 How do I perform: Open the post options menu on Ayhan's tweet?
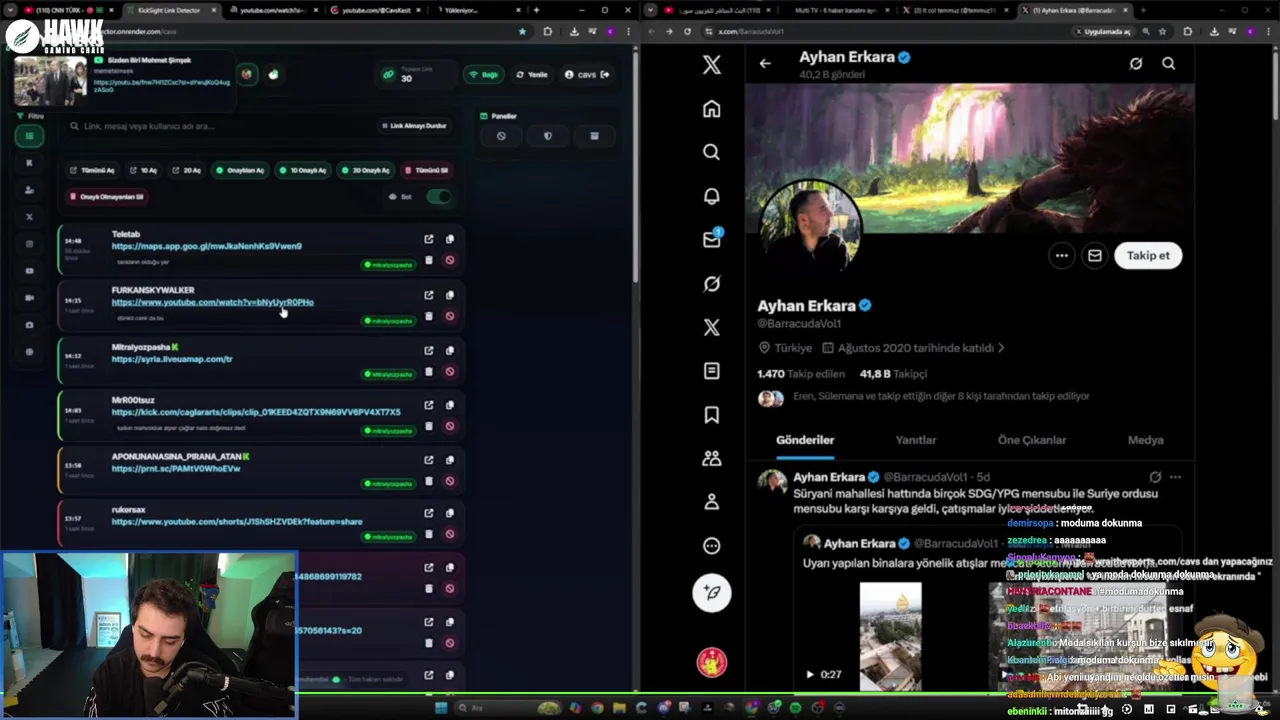click(x=1175, y=477)
